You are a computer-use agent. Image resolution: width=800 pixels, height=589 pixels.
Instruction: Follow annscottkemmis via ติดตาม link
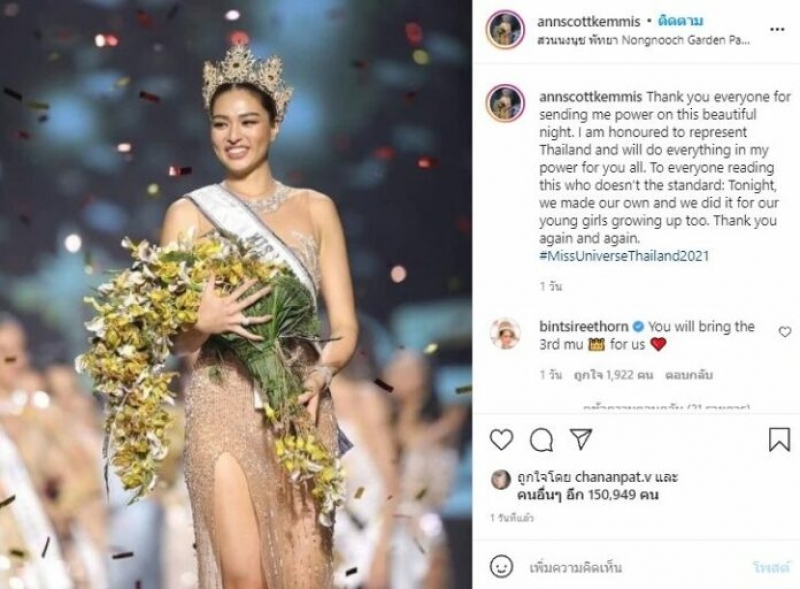point(681,21)
